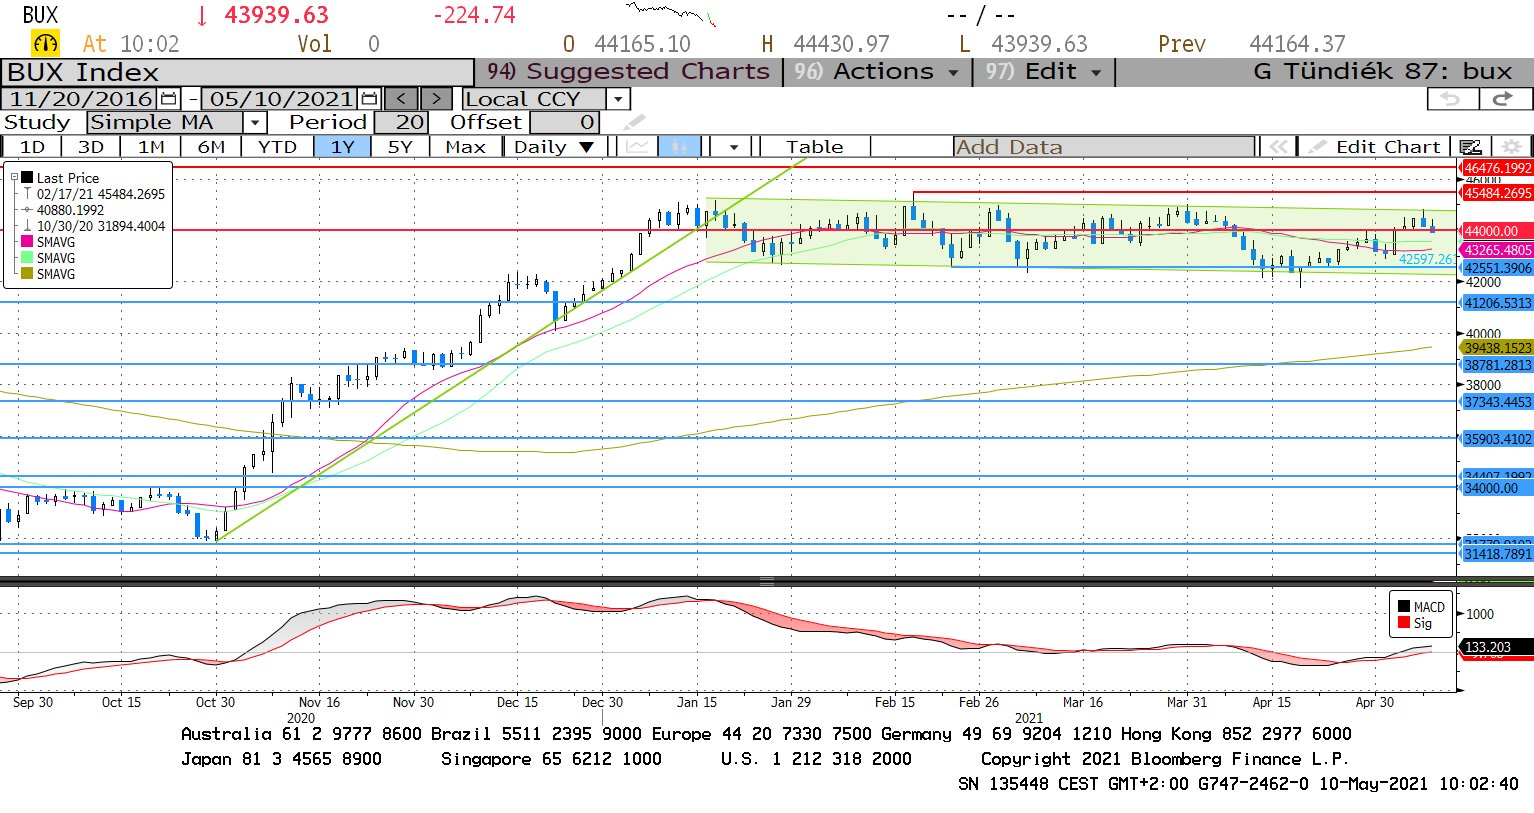
Task: Click the start date field 11/20/2016
Action: click(80, 98)
